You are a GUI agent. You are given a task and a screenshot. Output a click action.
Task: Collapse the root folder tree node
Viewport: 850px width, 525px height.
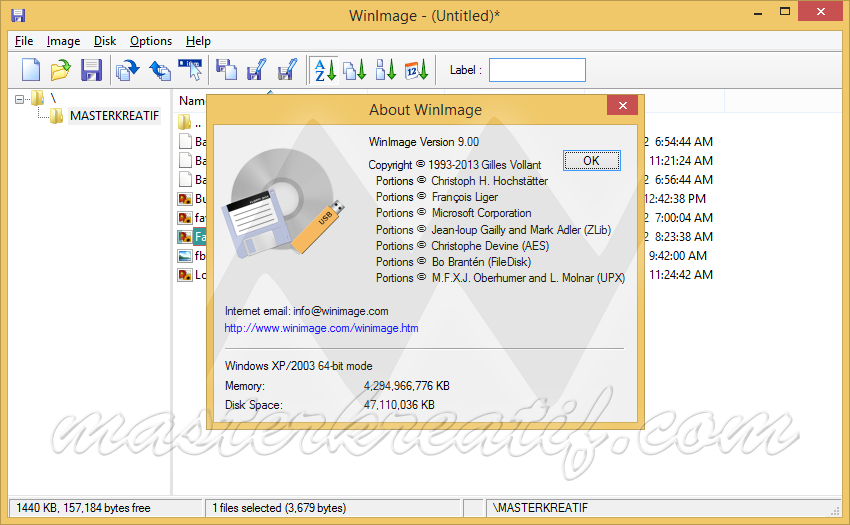click(x=20, y=99)
